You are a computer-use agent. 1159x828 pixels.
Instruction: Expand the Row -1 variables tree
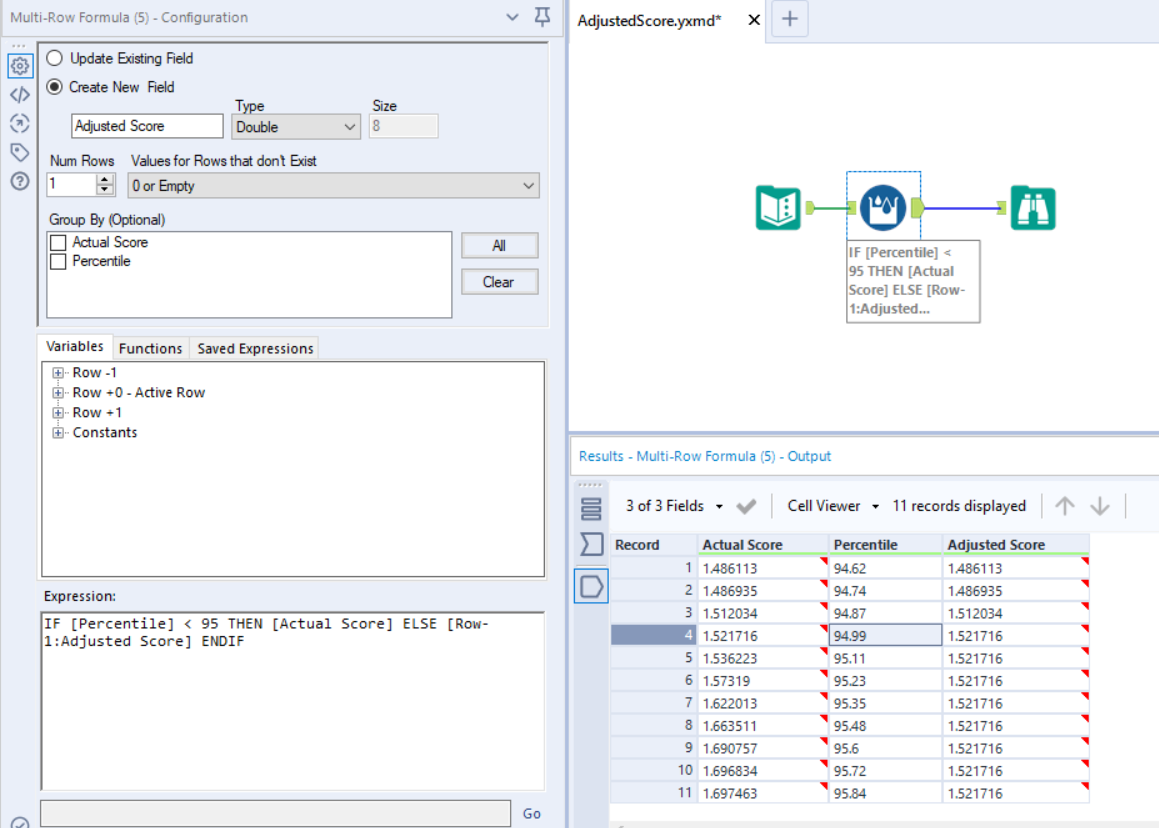57,372
